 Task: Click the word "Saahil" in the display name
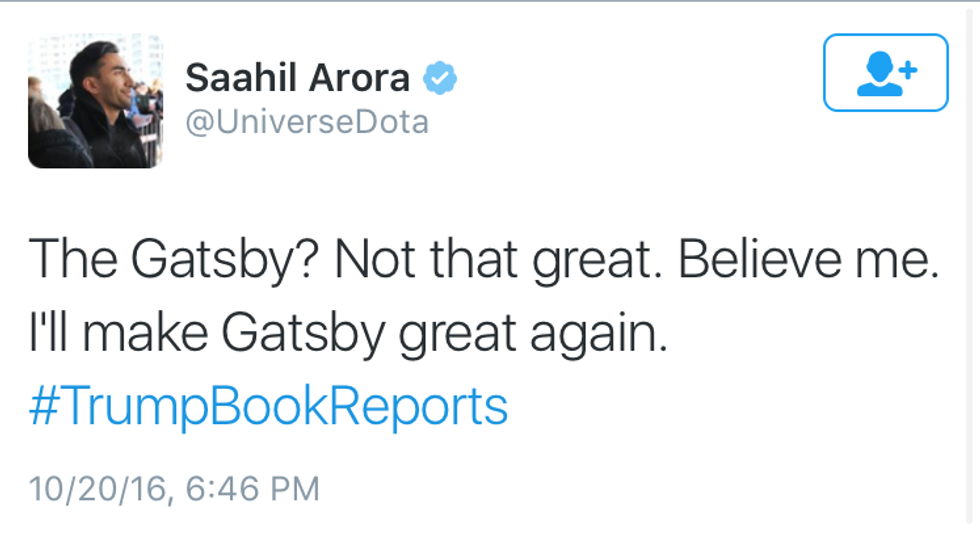click(239, 78)
